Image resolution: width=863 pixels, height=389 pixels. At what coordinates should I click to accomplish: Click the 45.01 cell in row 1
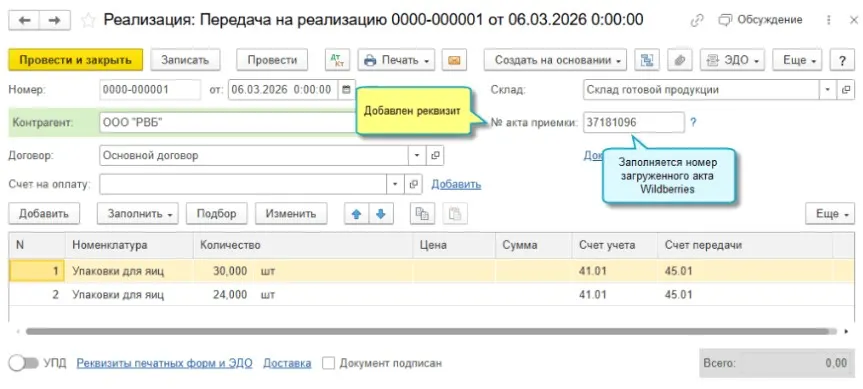coord(745,271)
